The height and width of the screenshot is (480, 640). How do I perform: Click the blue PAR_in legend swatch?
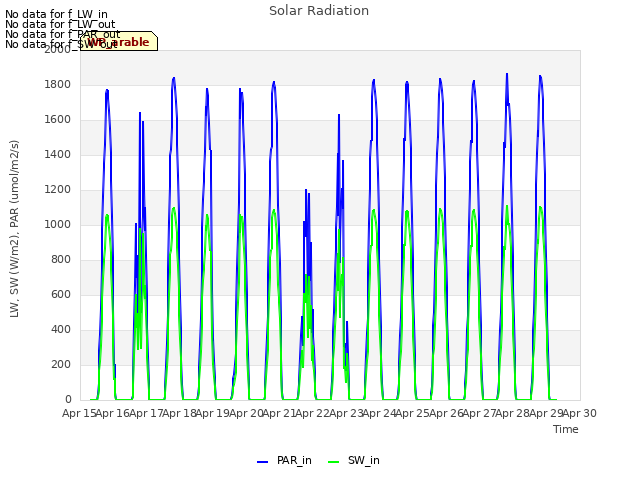click(x=262, y=462)
